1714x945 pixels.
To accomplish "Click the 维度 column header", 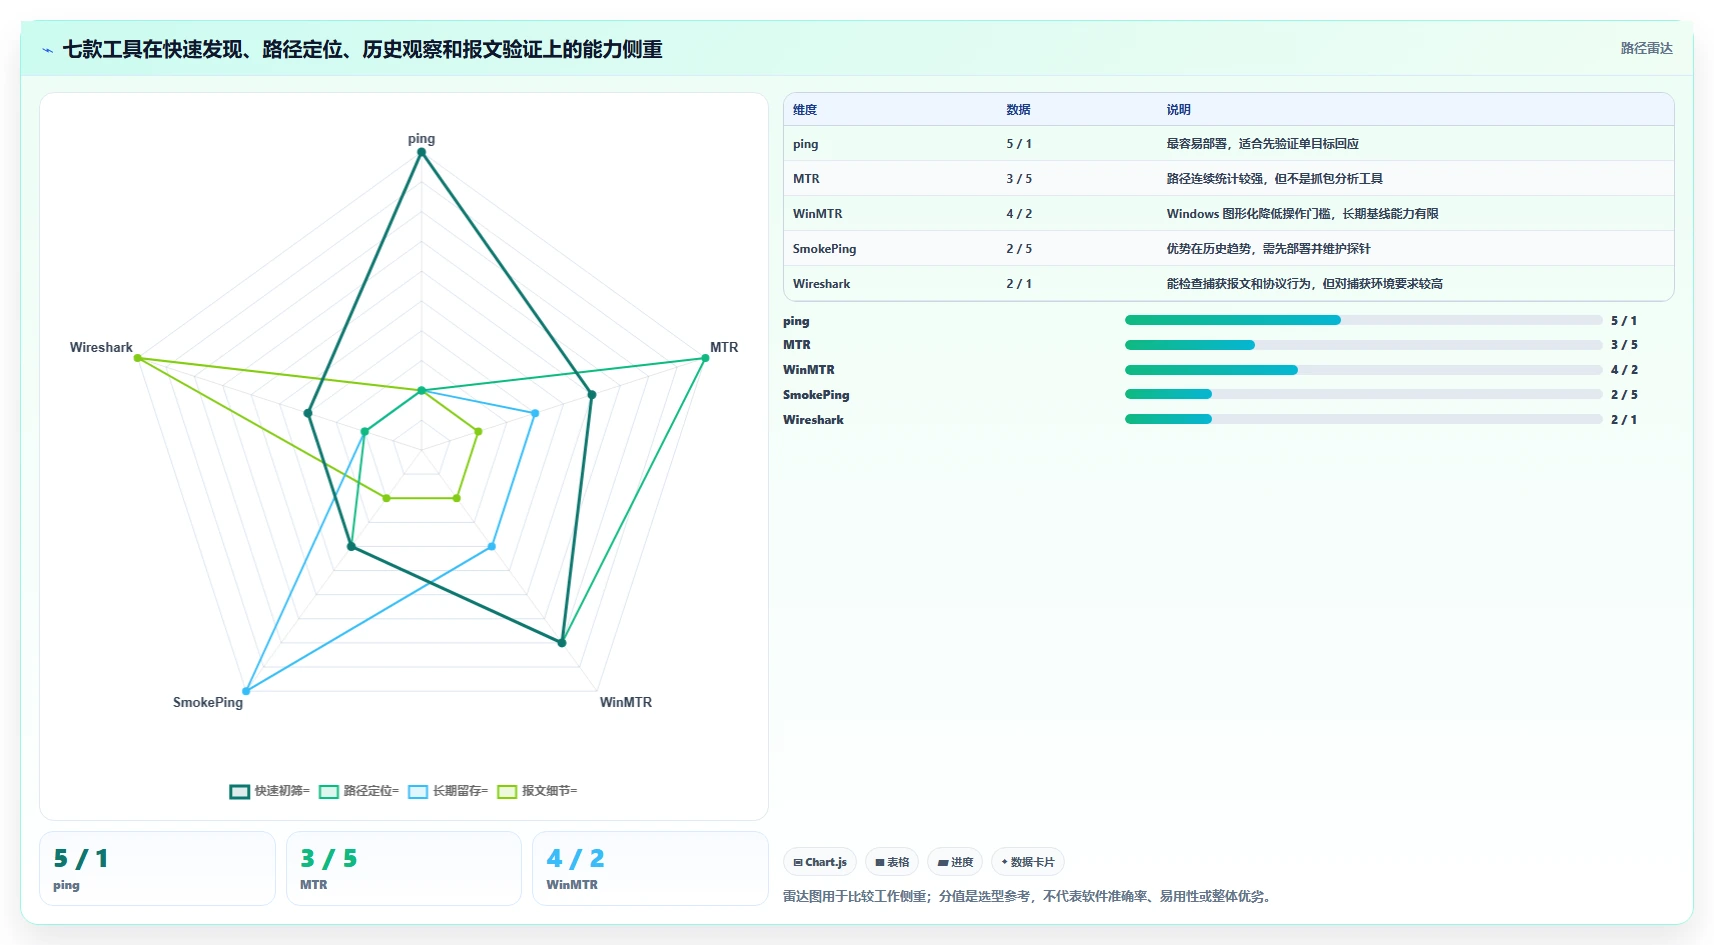I will pyautogui.click(x=805, y=110).
